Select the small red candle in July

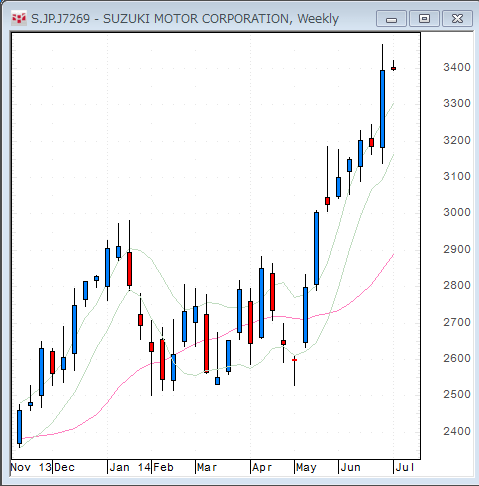394,68
